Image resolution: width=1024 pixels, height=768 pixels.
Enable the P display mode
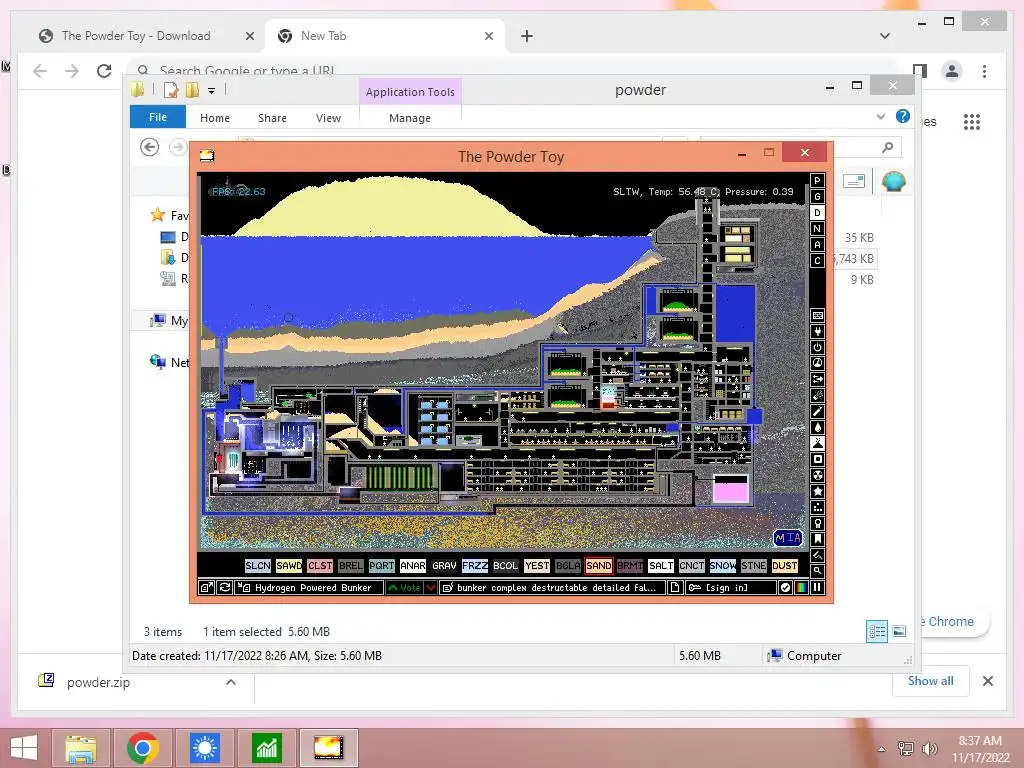pos(817,181)
